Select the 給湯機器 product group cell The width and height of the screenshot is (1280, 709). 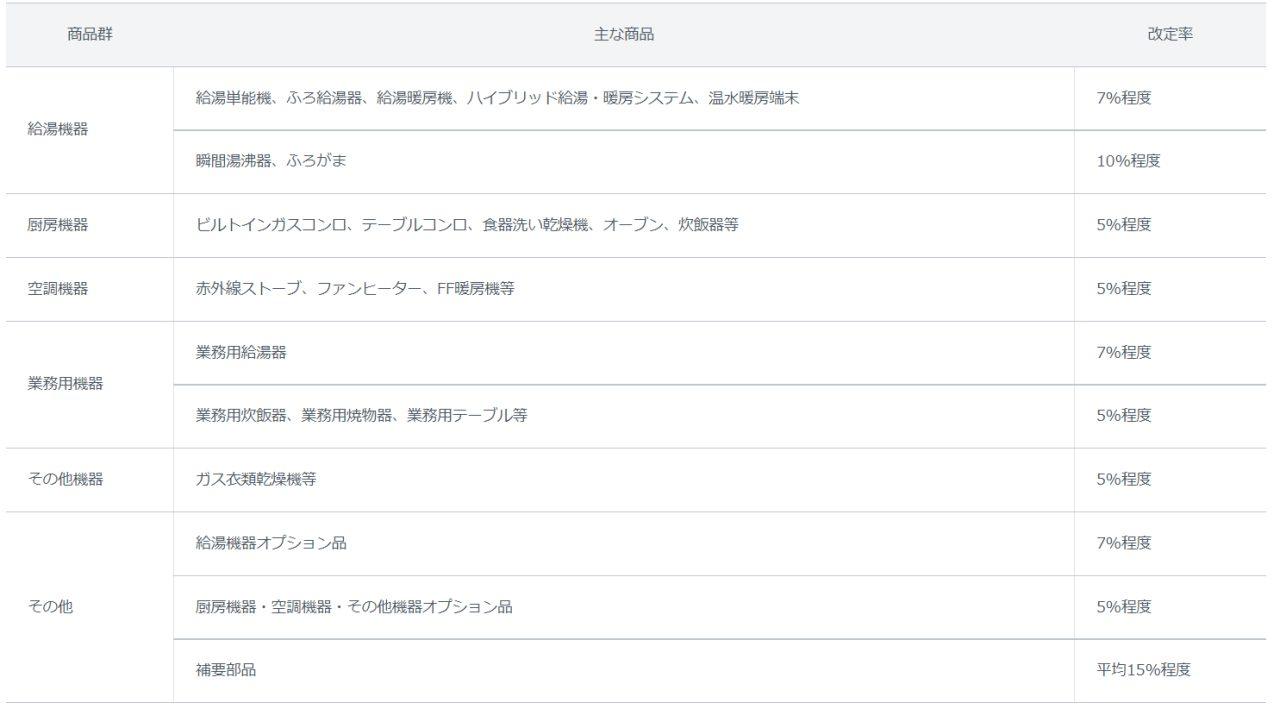90,130
